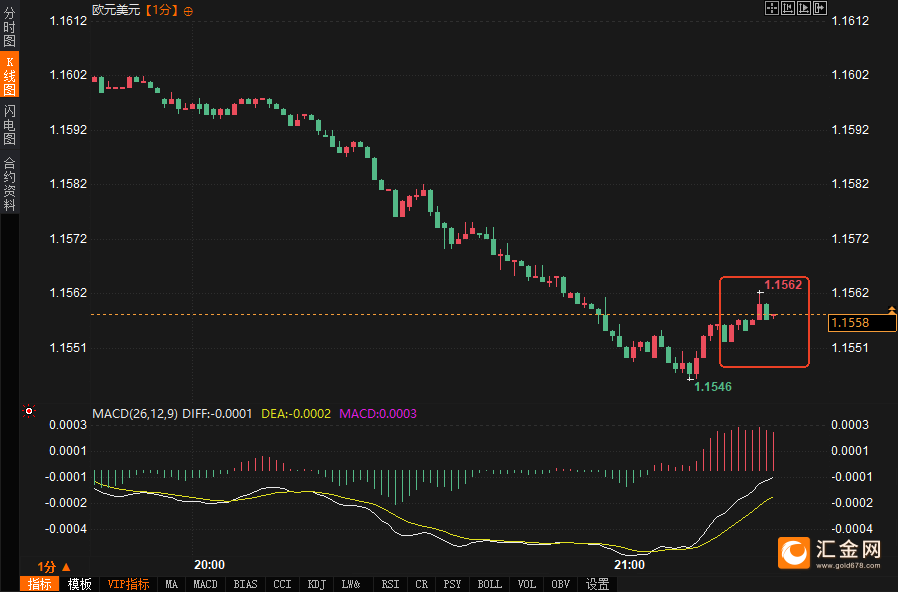Select the K线图 sidebar tab
The image size is (898, 592).
click(10, 76)
